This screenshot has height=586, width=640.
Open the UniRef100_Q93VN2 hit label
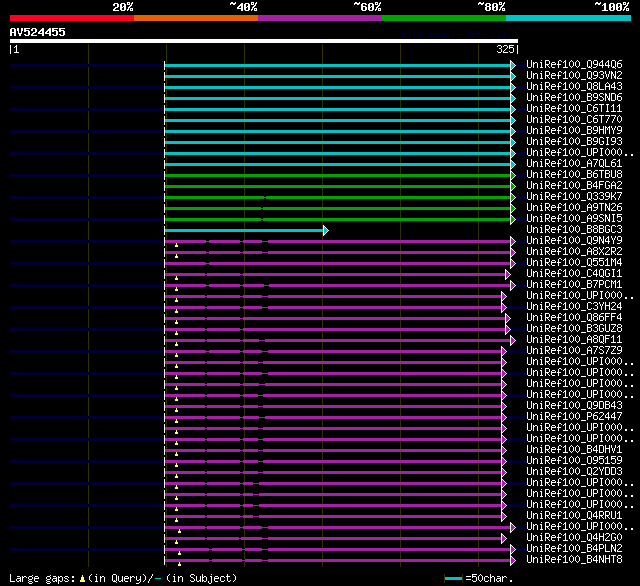pos(574,75)
